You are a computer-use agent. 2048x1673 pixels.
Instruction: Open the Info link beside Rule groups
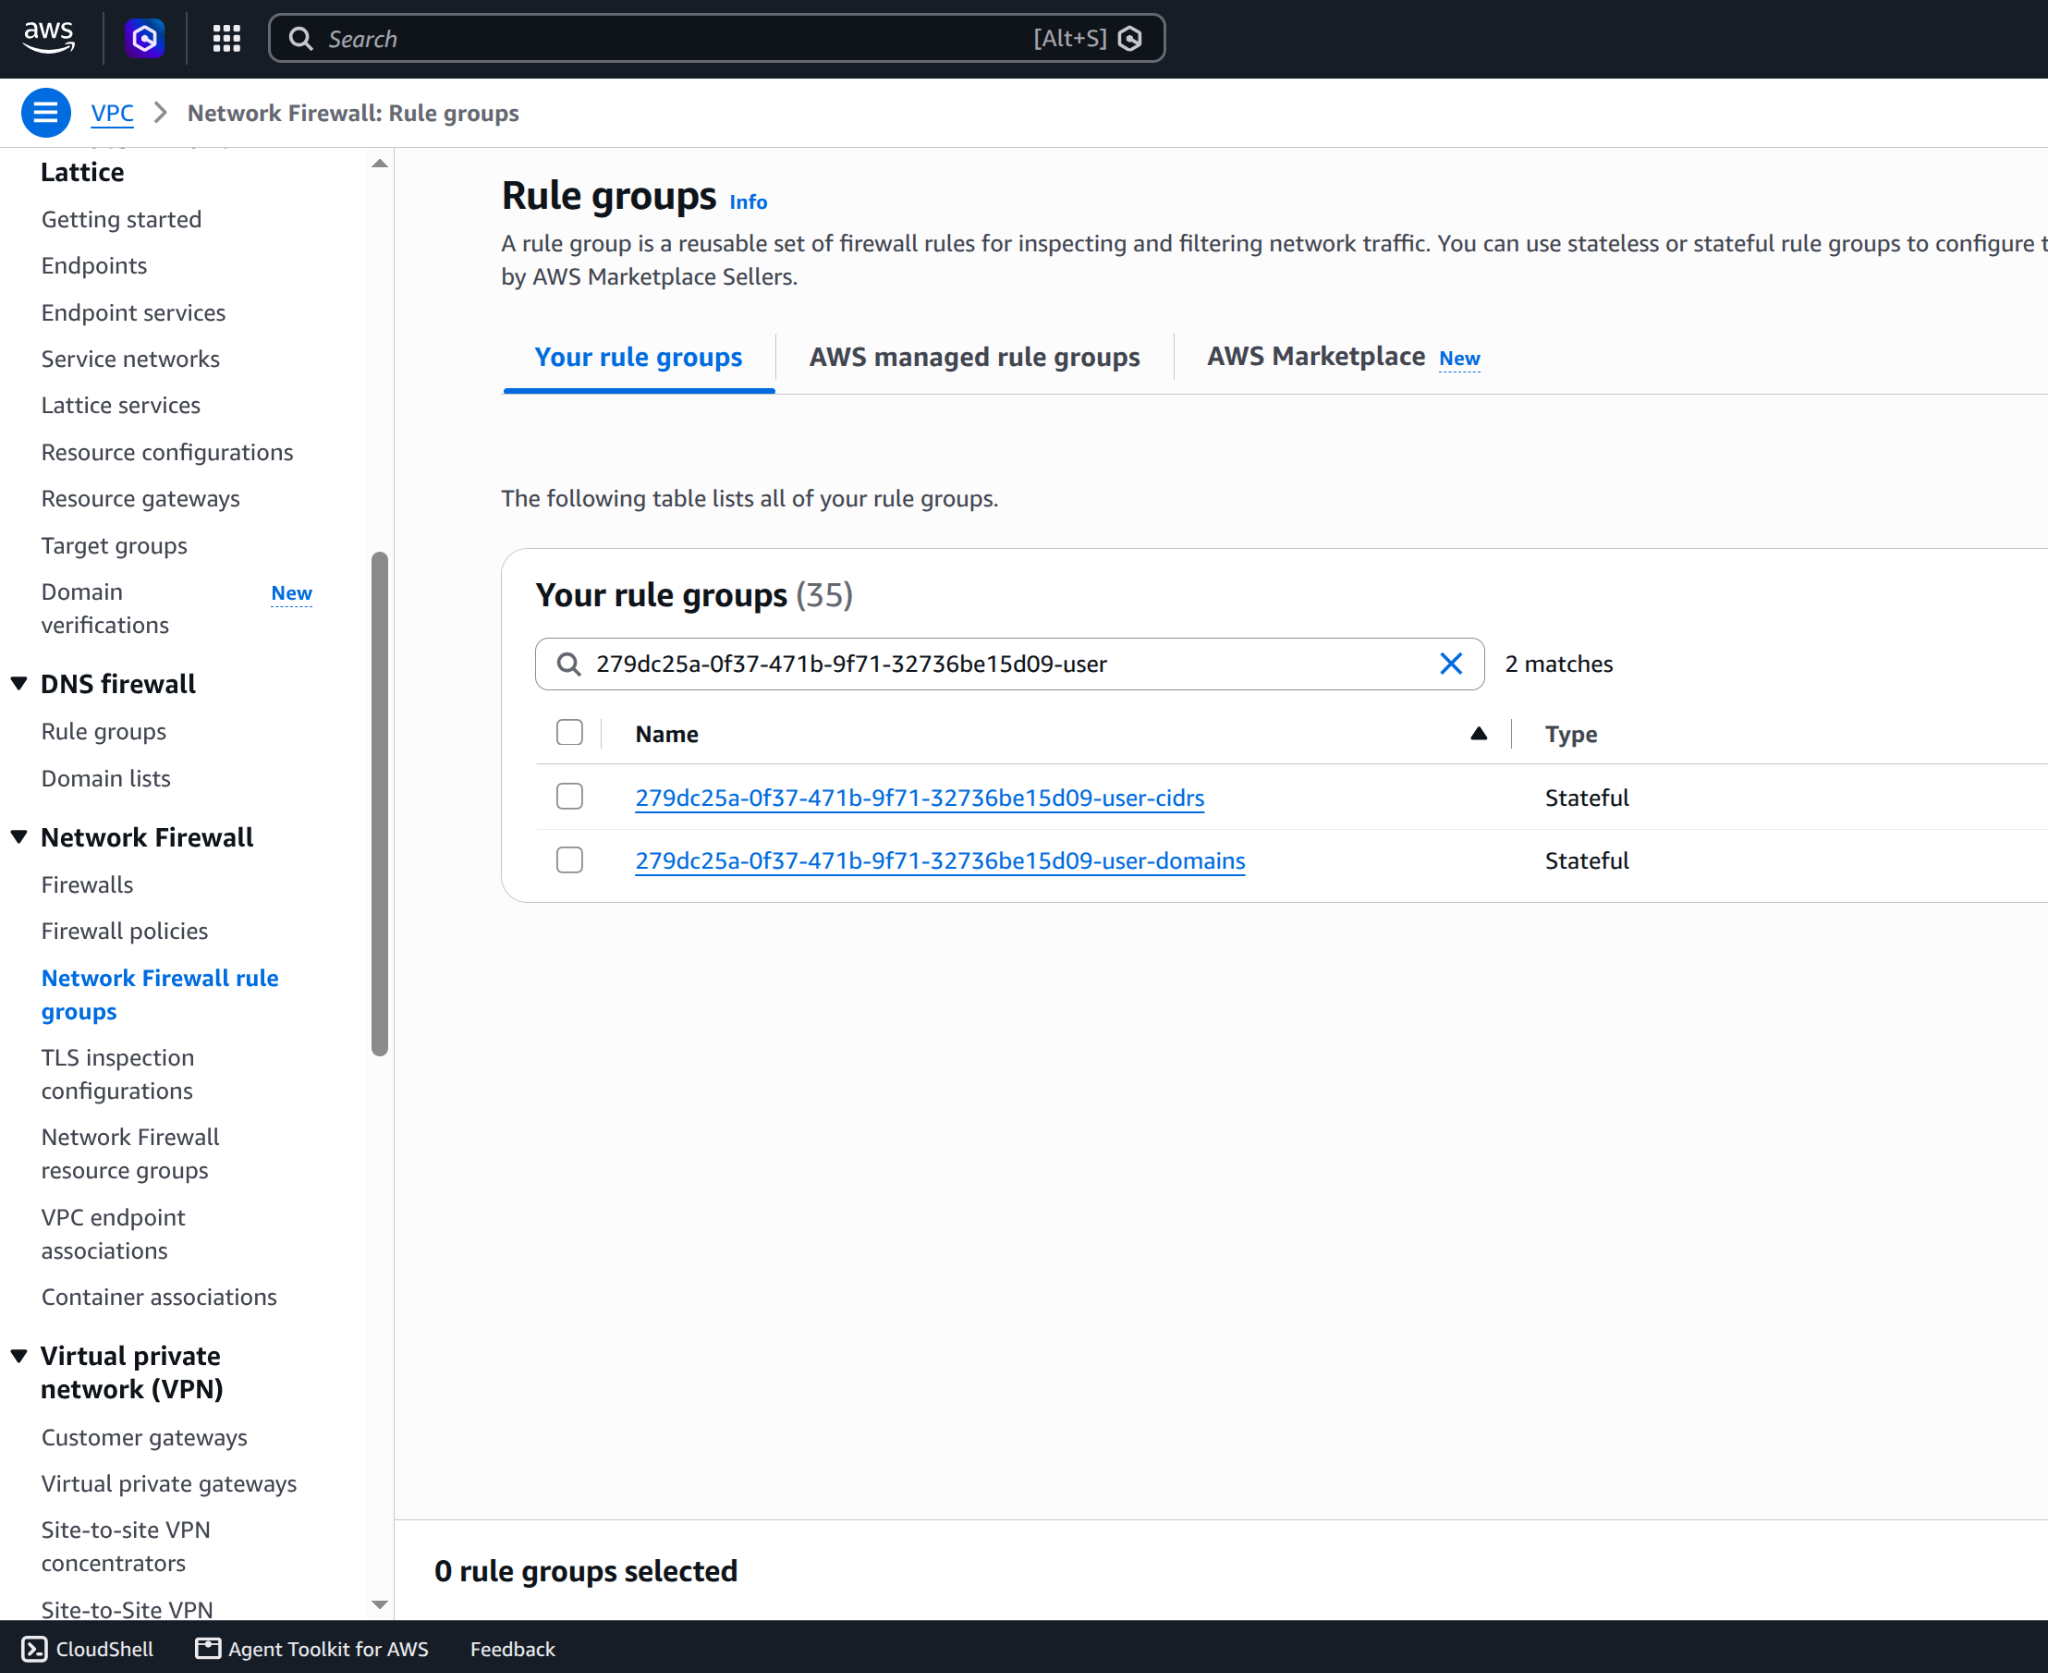click(x=748, y=202)
